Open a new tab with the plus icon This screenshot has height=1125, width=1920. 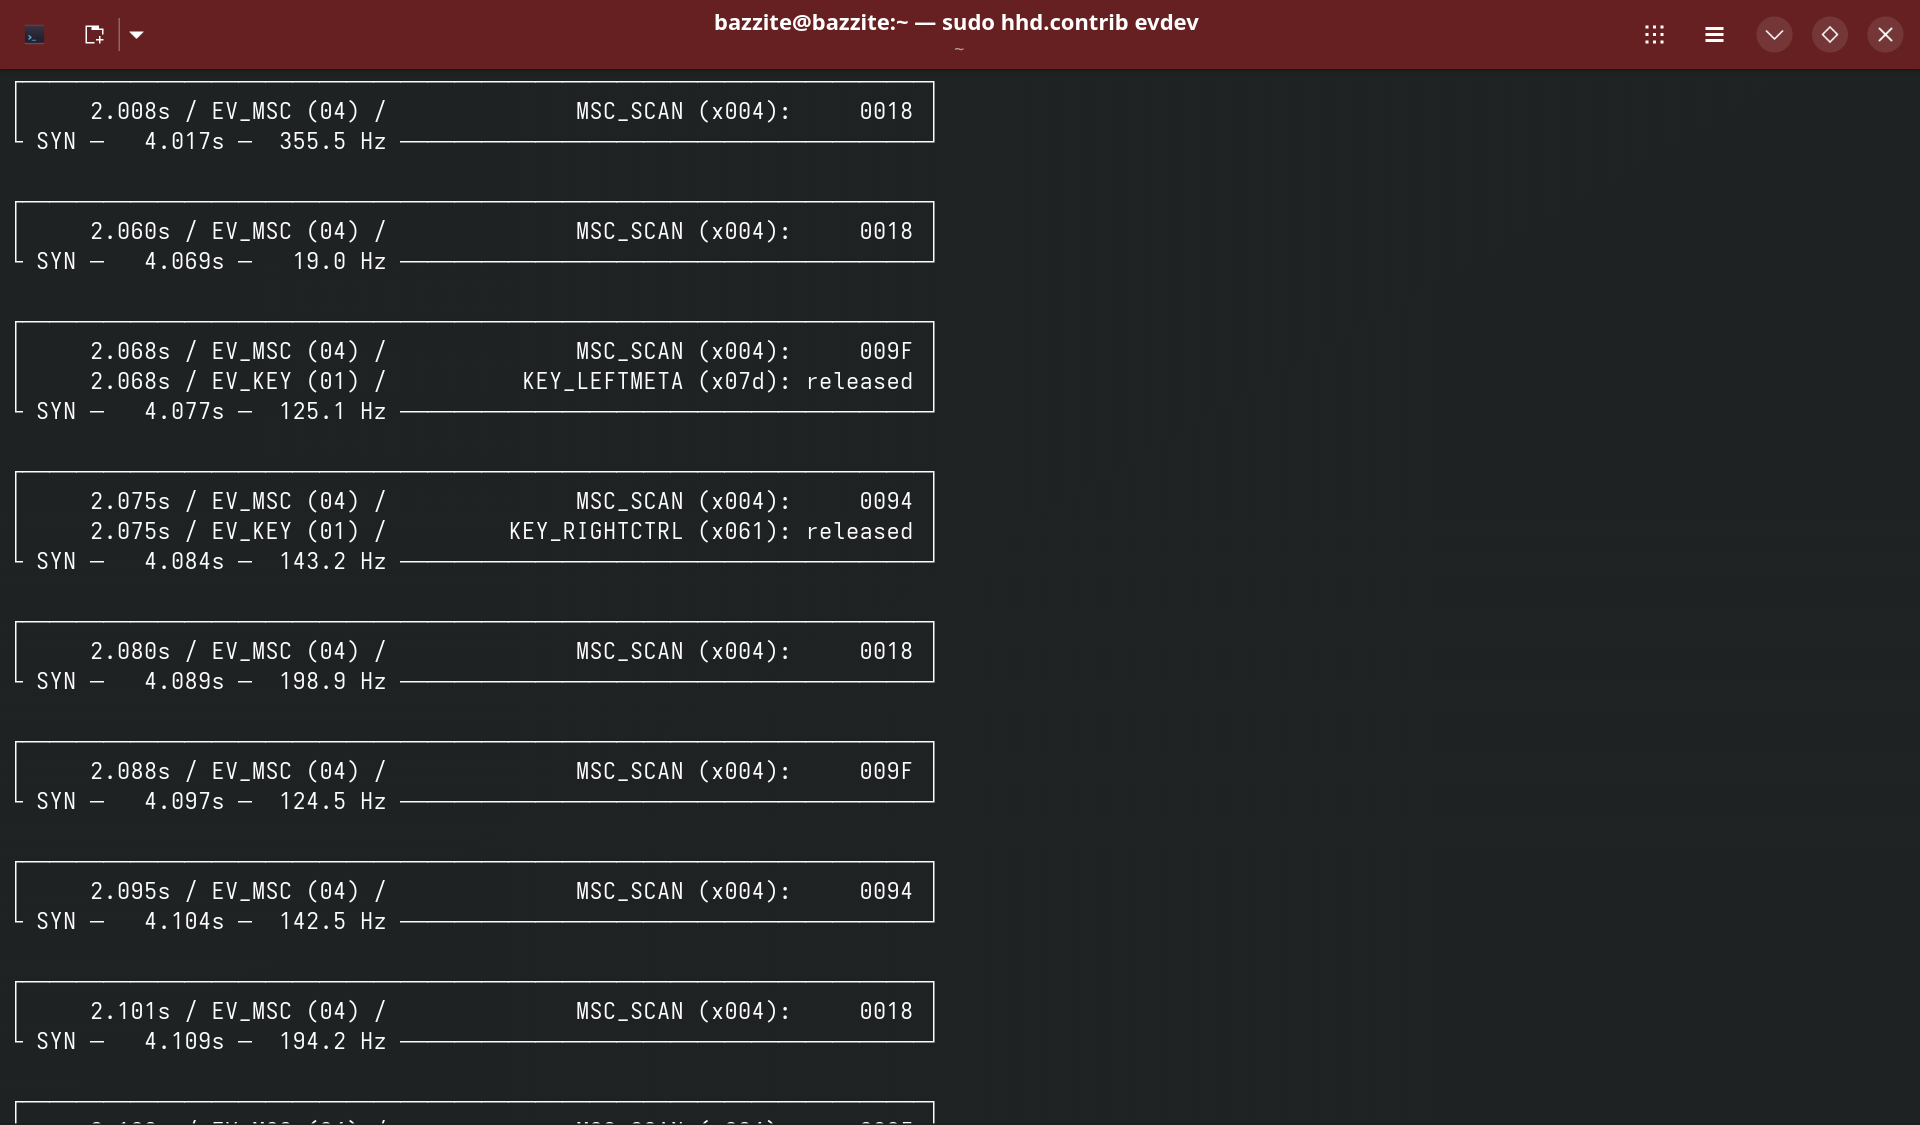[x=94, y=35]
